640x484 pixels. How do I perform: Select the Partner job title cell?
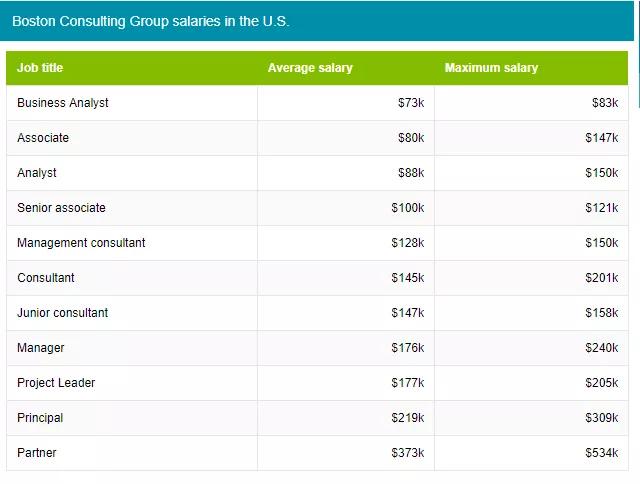point(37,453)
